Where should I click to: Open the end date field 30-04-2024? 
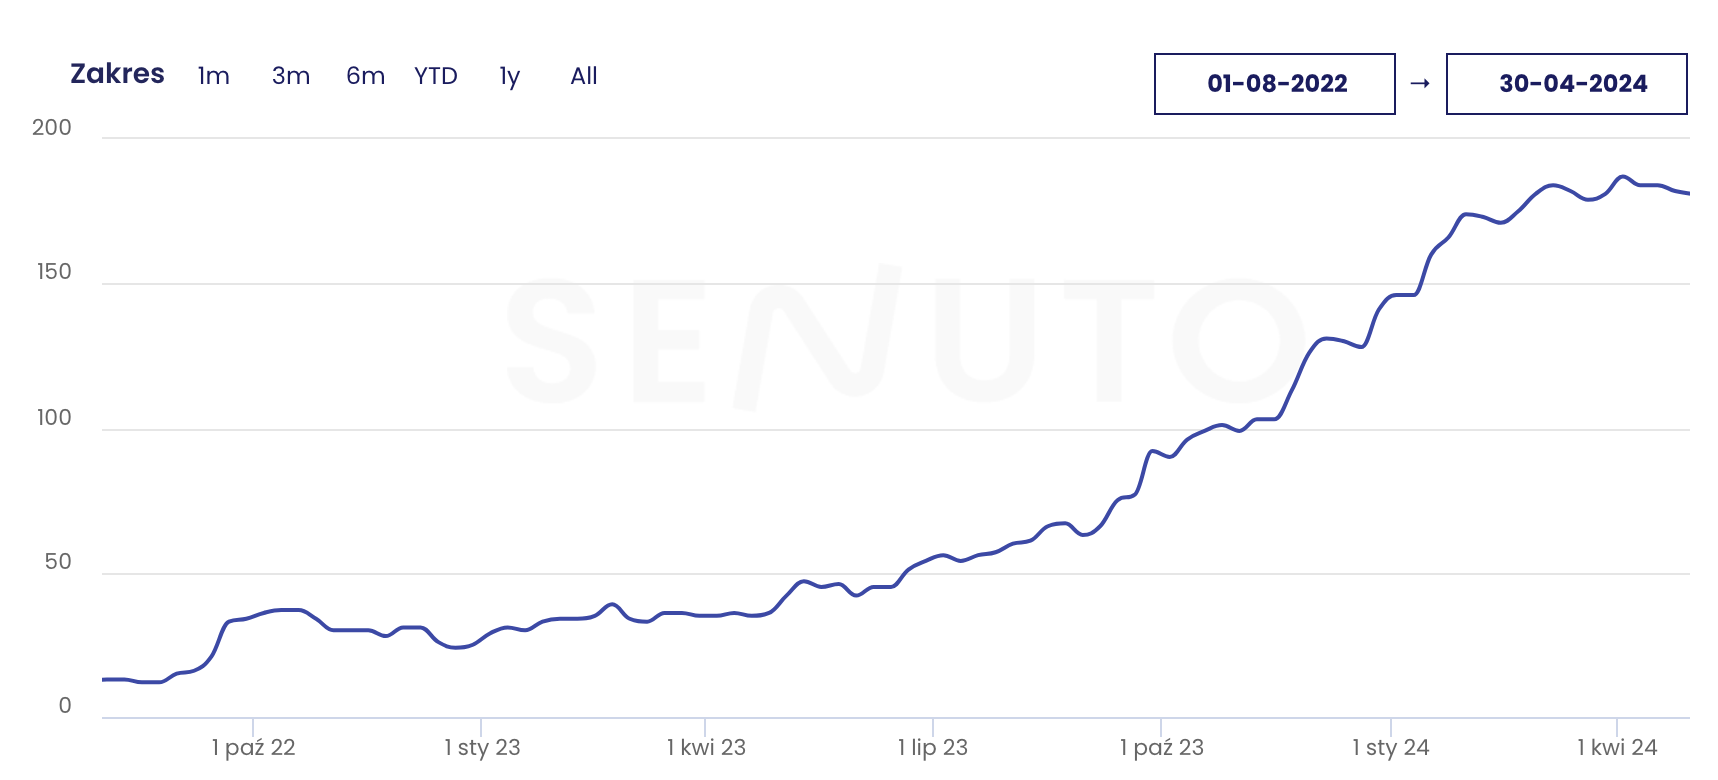pyautogui.click(x=1567, y=84)
